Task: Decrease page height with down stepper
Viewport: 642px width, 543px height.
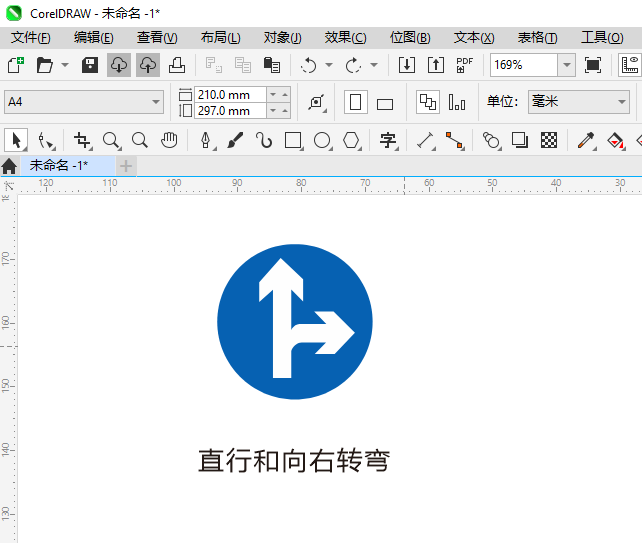Action: pos(273,111)
